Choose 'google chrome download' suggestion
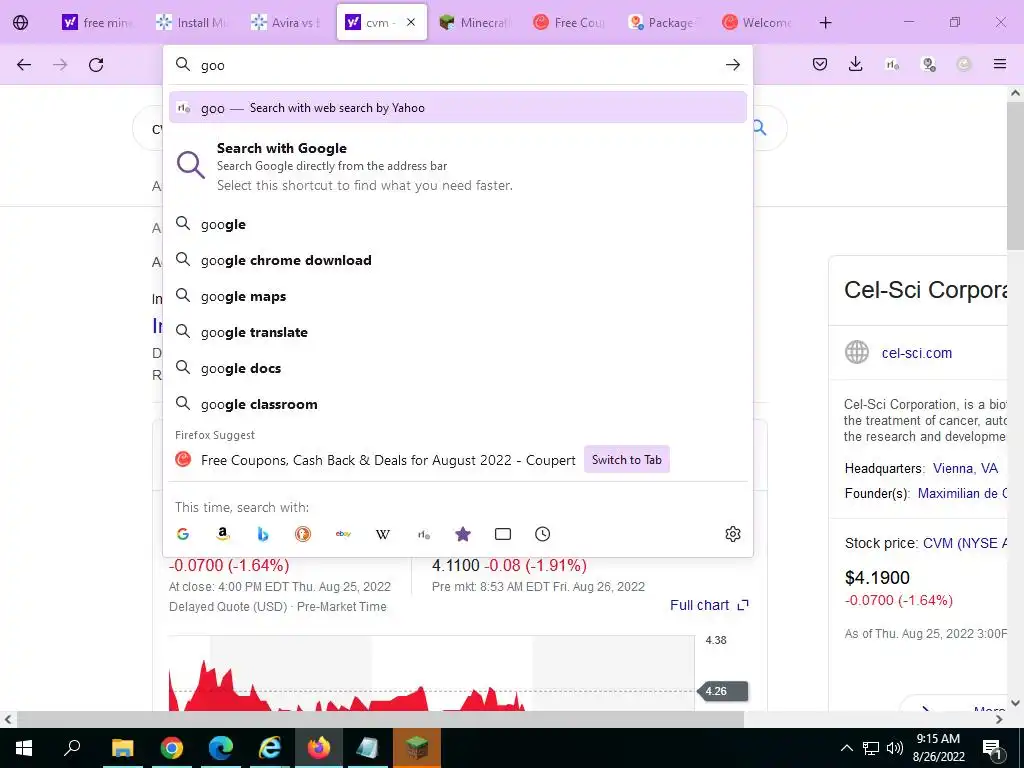This screenshot has width=1024, height=768. pyautogui.click(x=458, y=260)
